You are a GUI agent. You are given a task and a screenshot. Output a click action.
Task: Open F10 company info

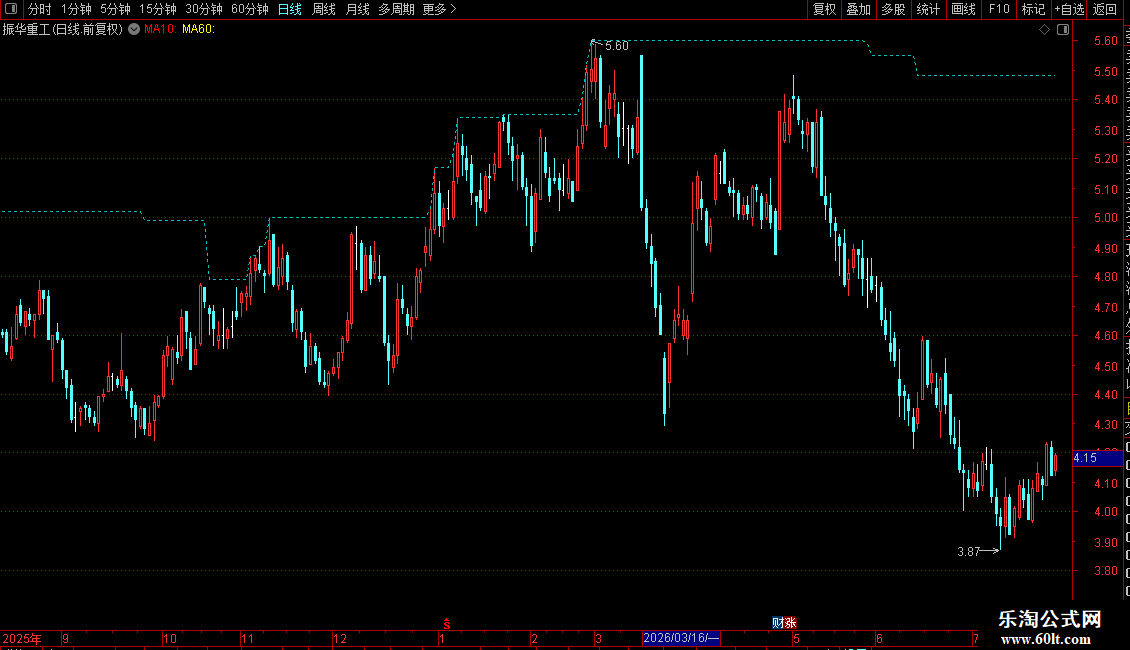point(999,9)
